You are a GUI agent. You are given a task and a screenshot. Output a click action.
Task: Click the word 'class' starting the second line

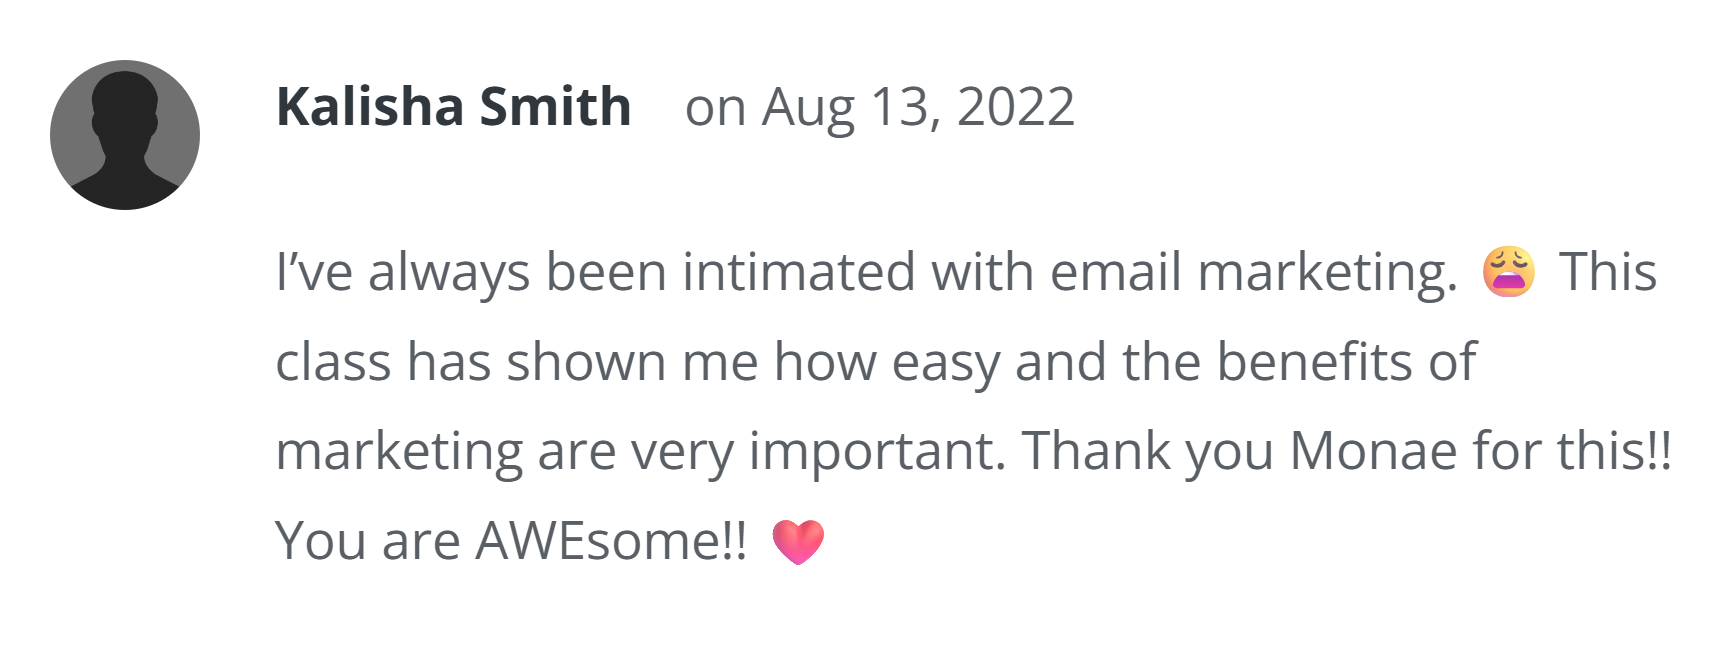click(x=333, y=361)
